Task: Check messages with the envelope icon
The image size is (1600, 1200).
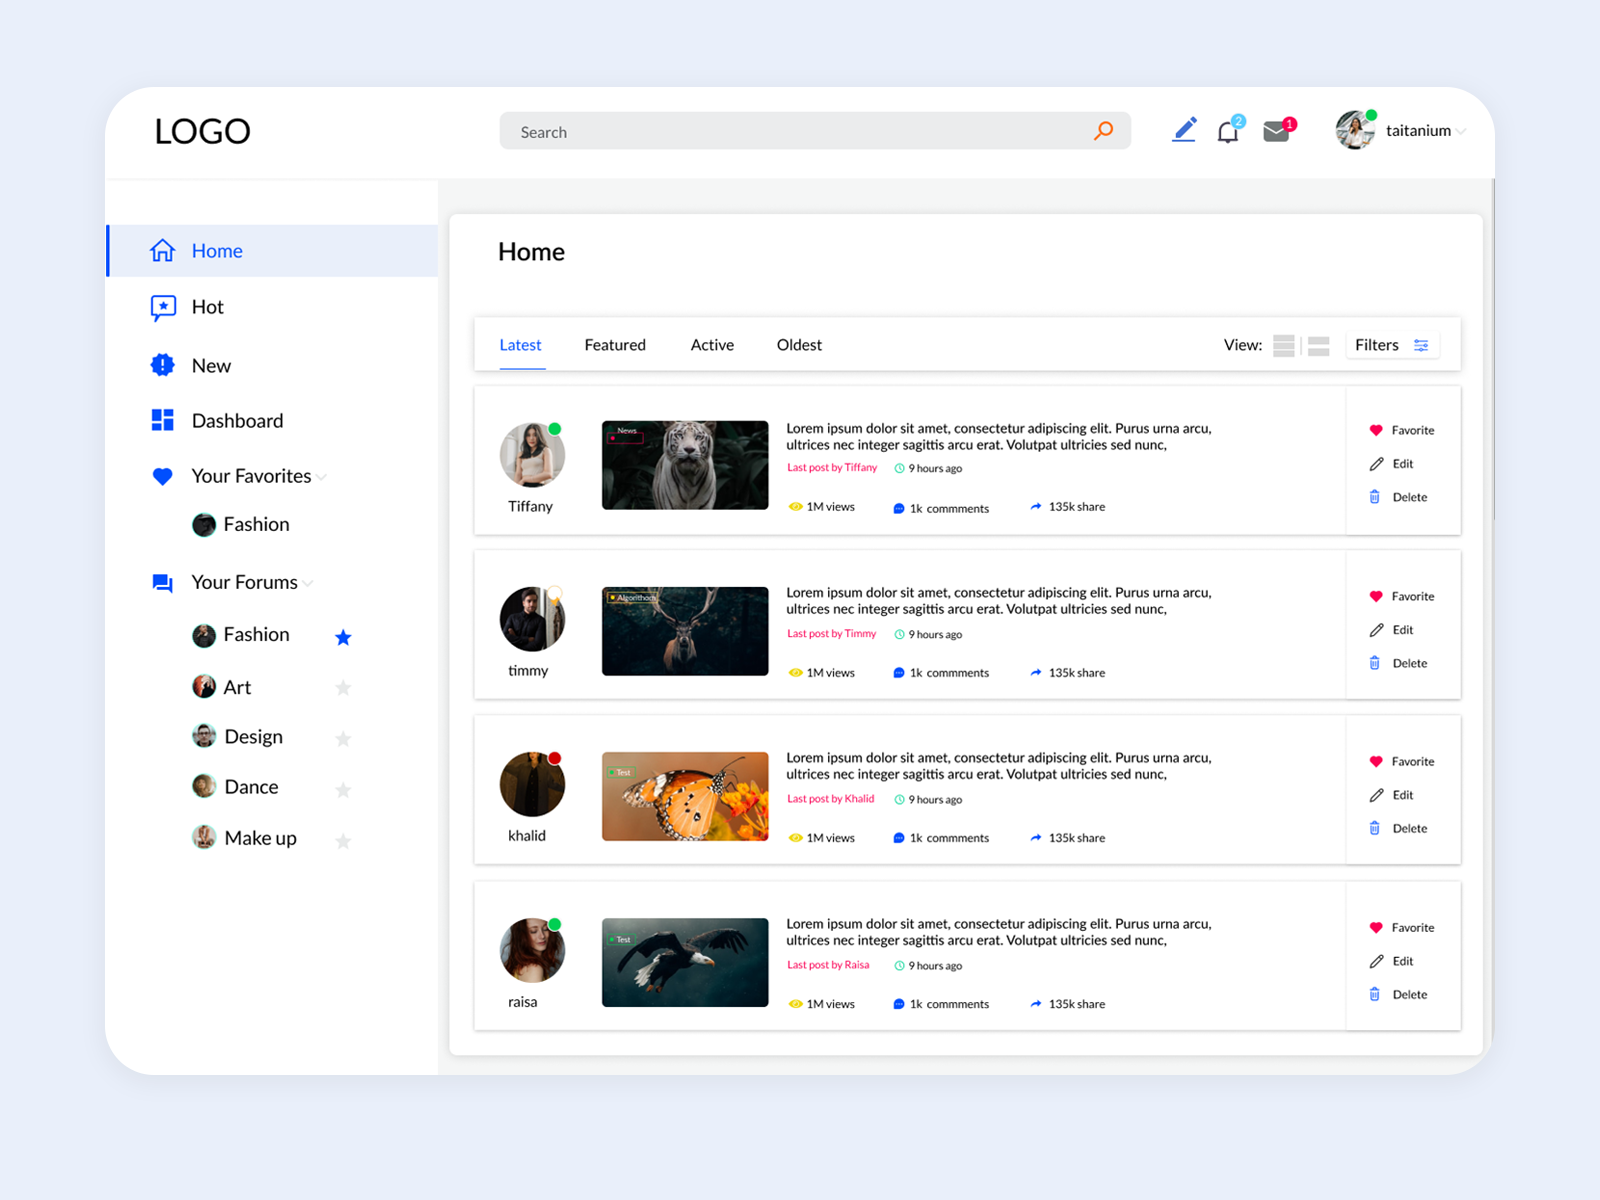Action: (1275, 130)
